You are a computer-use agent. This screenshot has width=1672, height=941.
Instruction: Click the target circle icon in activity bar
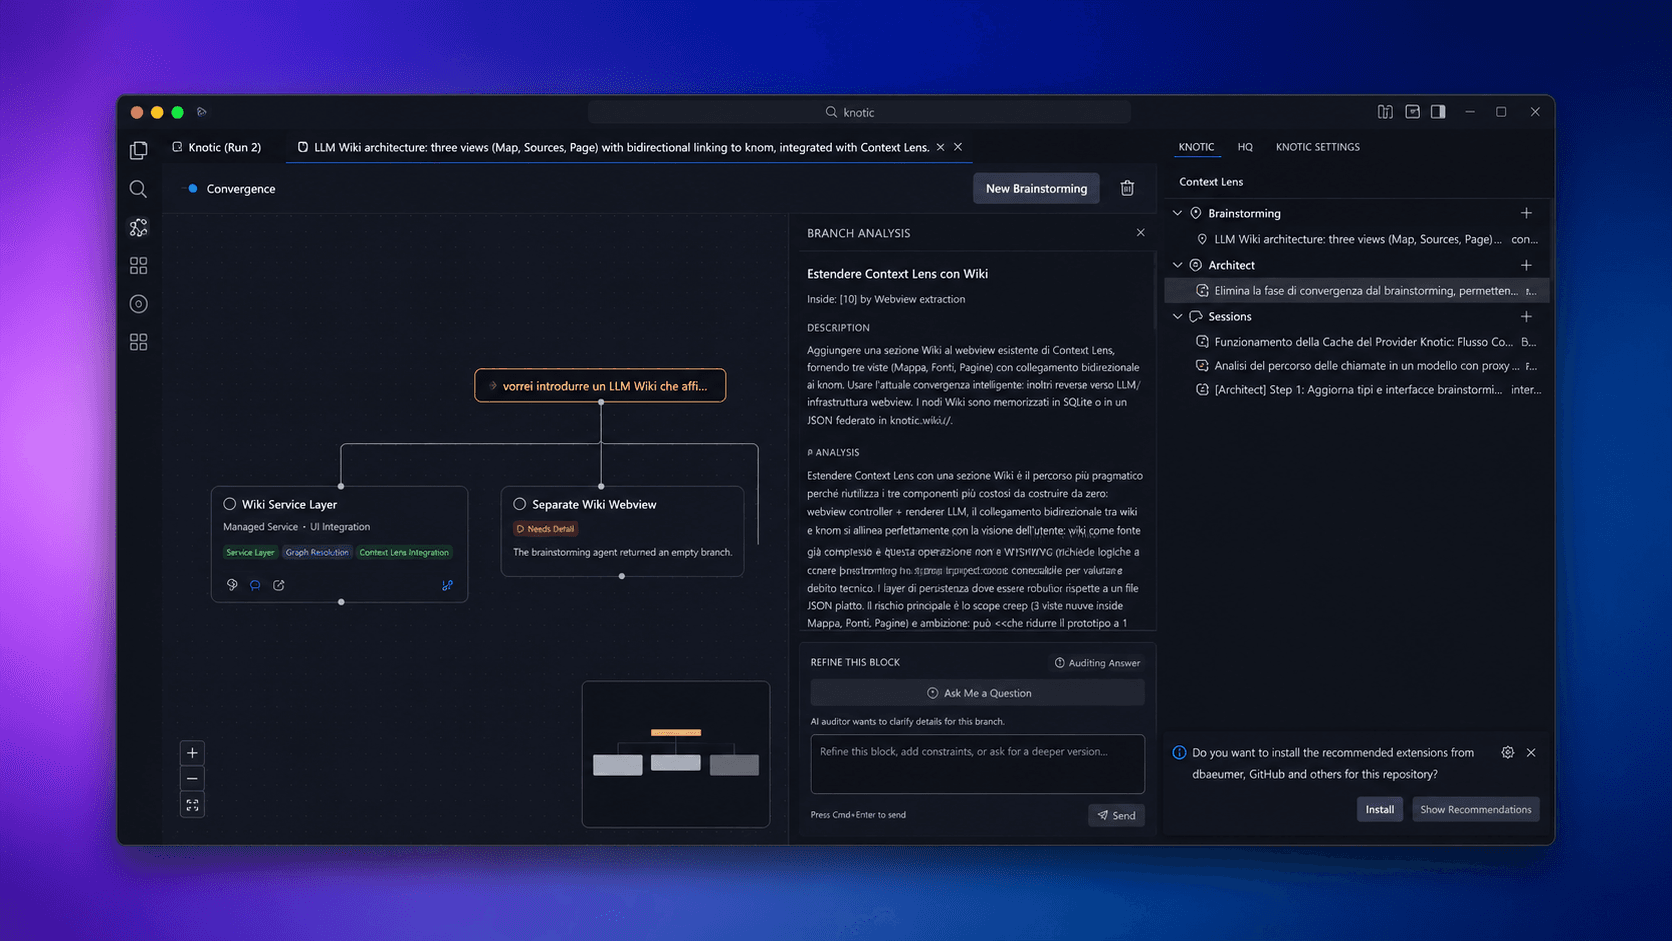138,304
